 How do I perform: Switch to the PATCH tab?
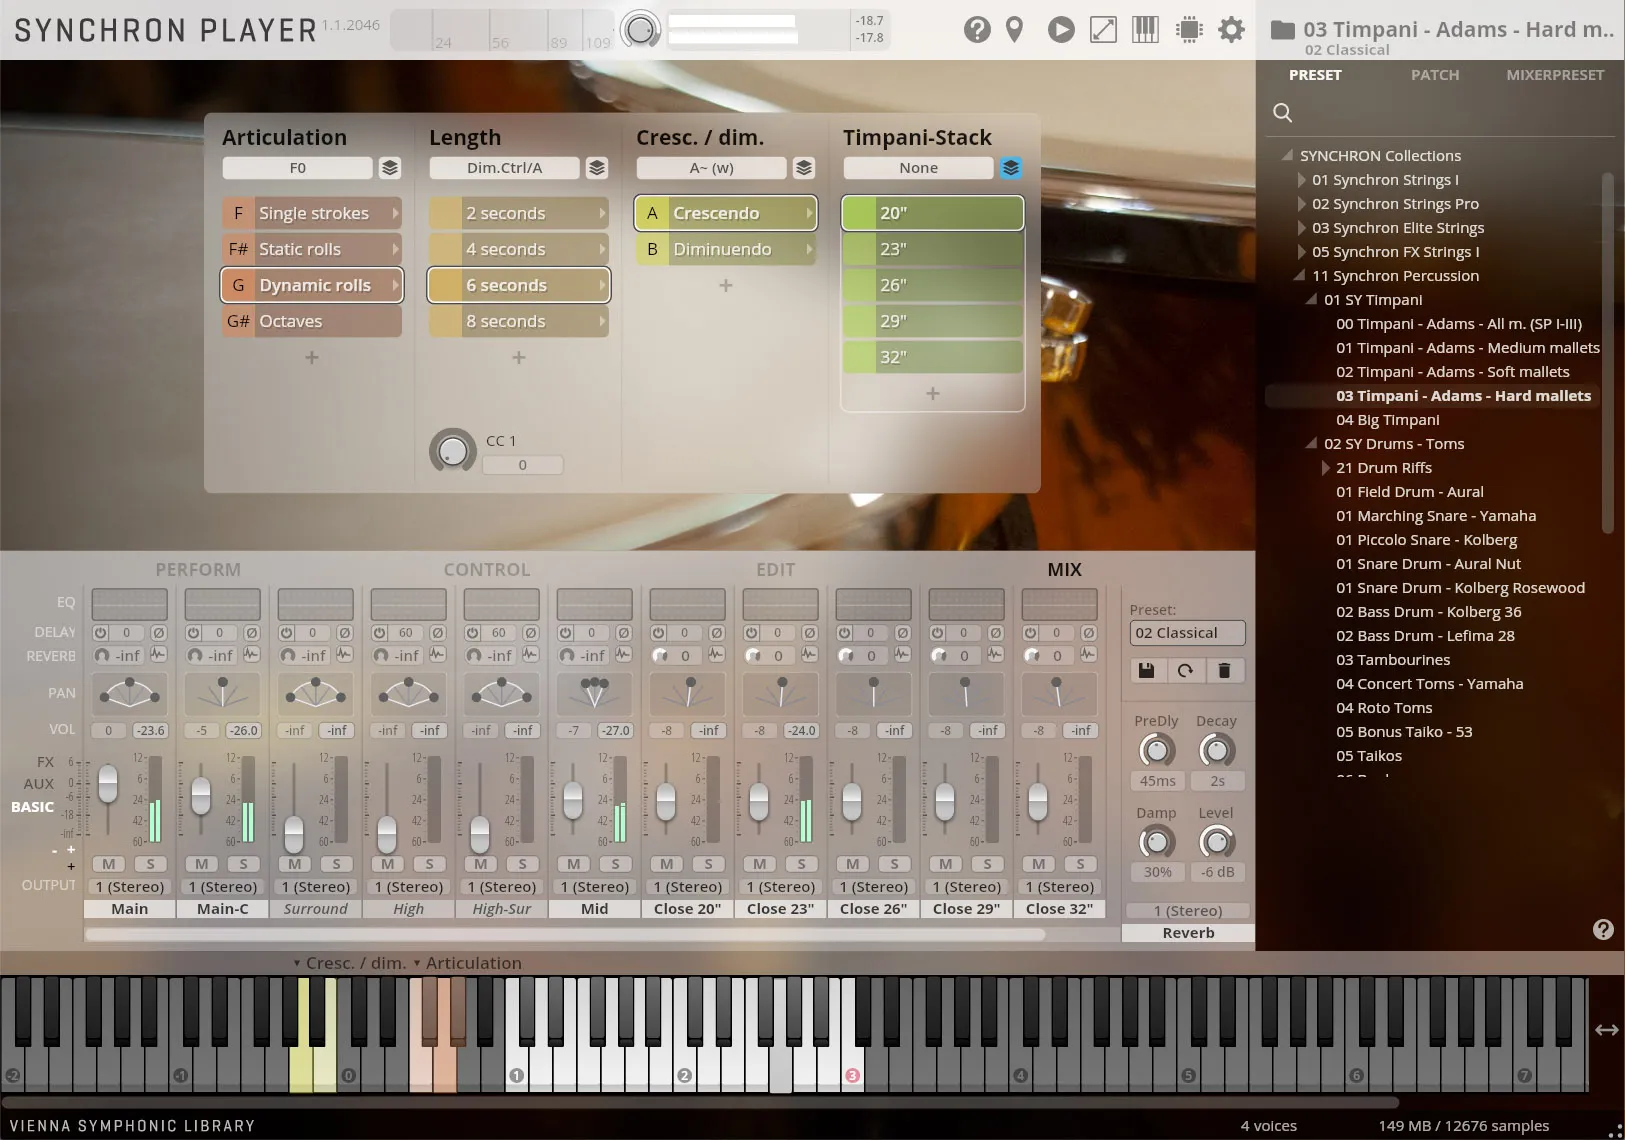[1434, 75]
